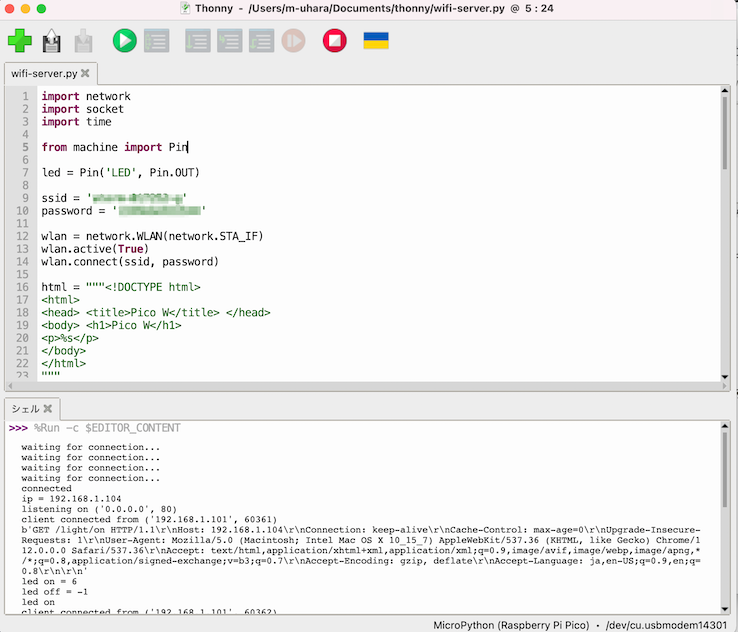The width and height of the screenshot is (738, 632).
Task: Stop or restart backend with red stop icon
Action: pos(335,40)
